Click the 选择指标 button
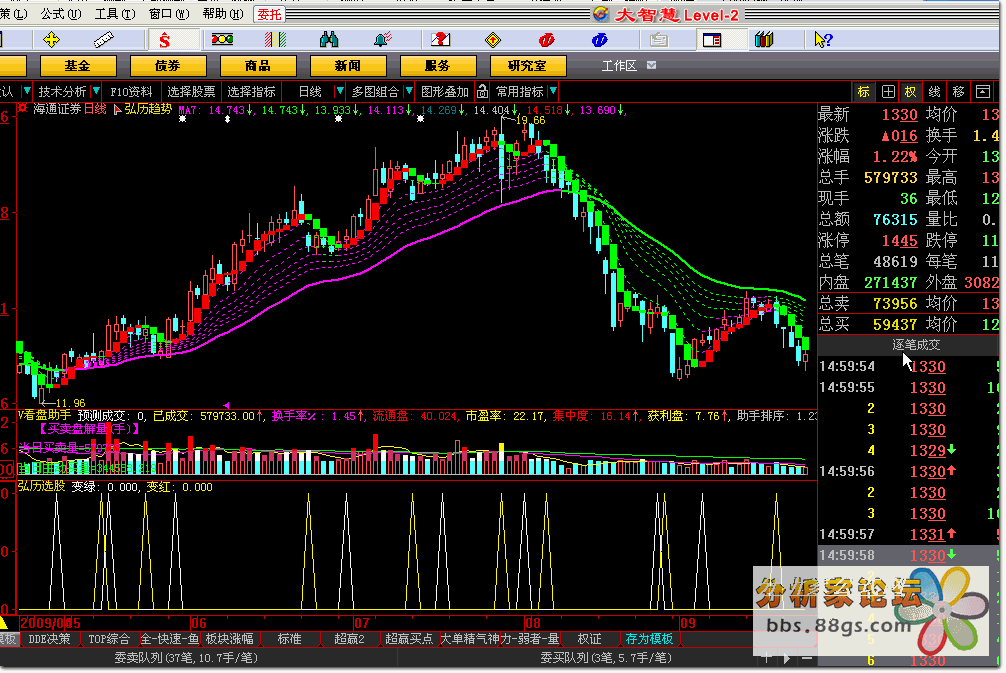The image size is (1006, 673). click(x=252, y=92)
